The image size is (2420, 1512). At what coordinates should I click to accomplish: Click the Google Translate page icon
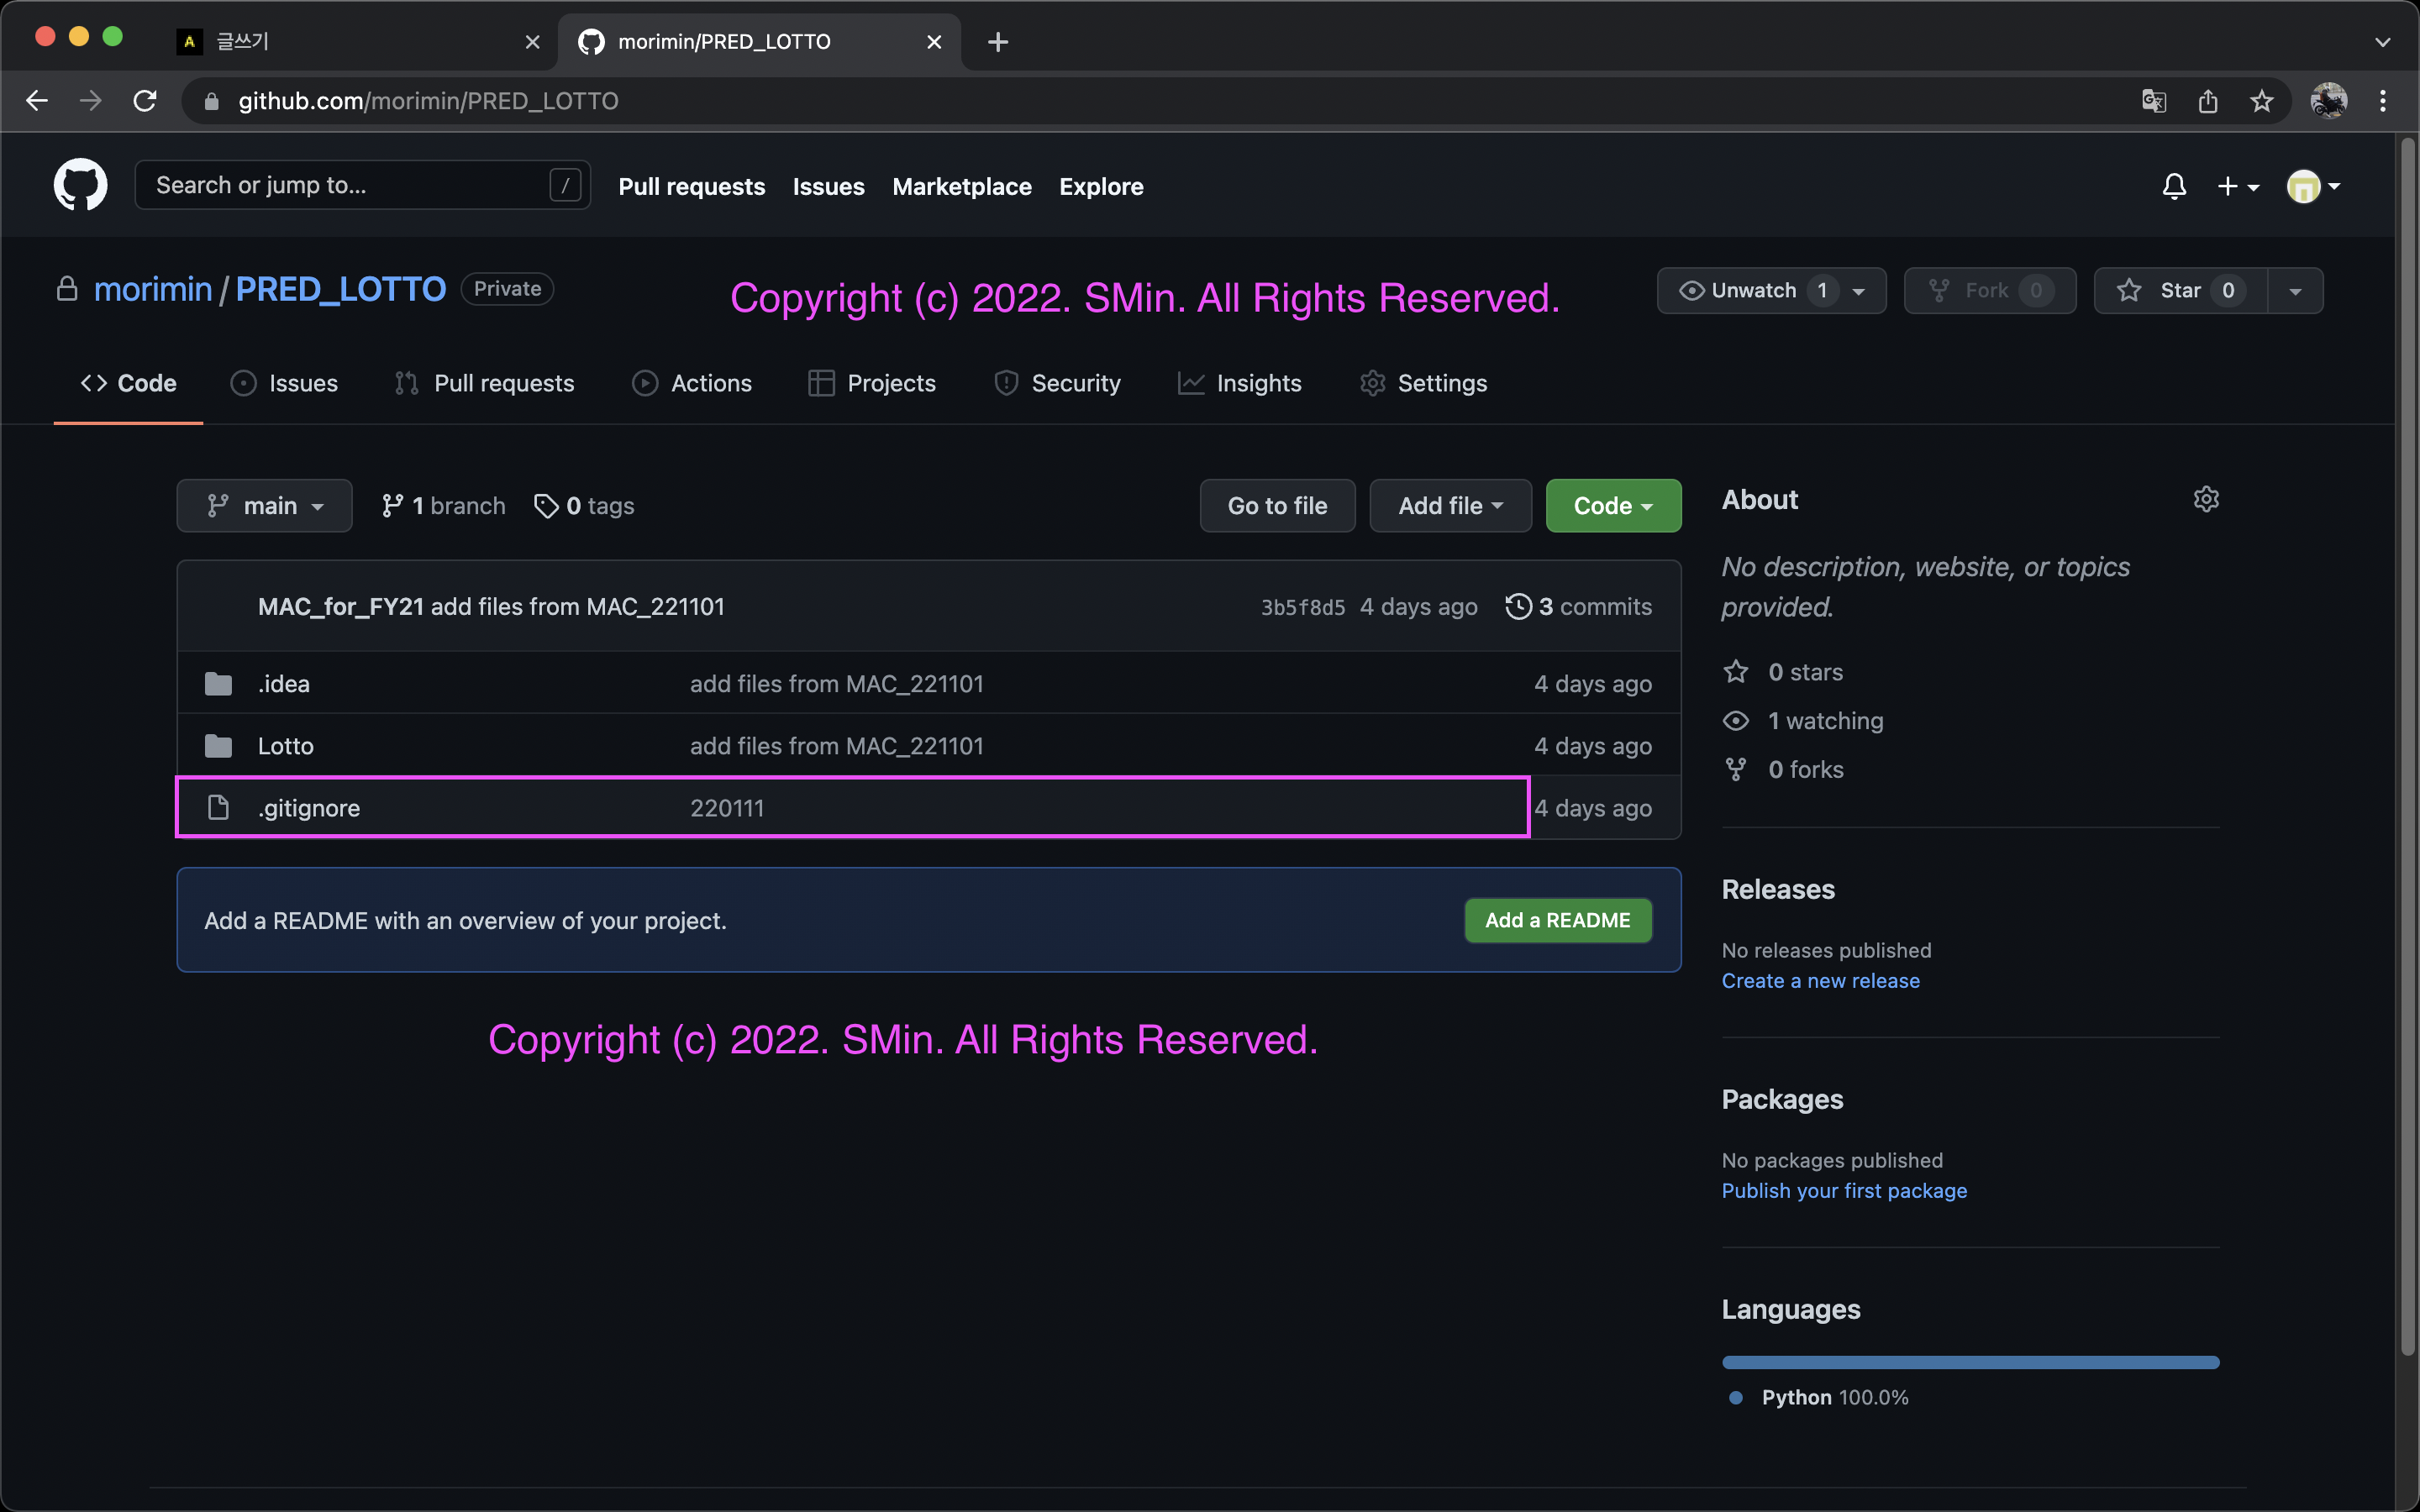pos(2154,101)
